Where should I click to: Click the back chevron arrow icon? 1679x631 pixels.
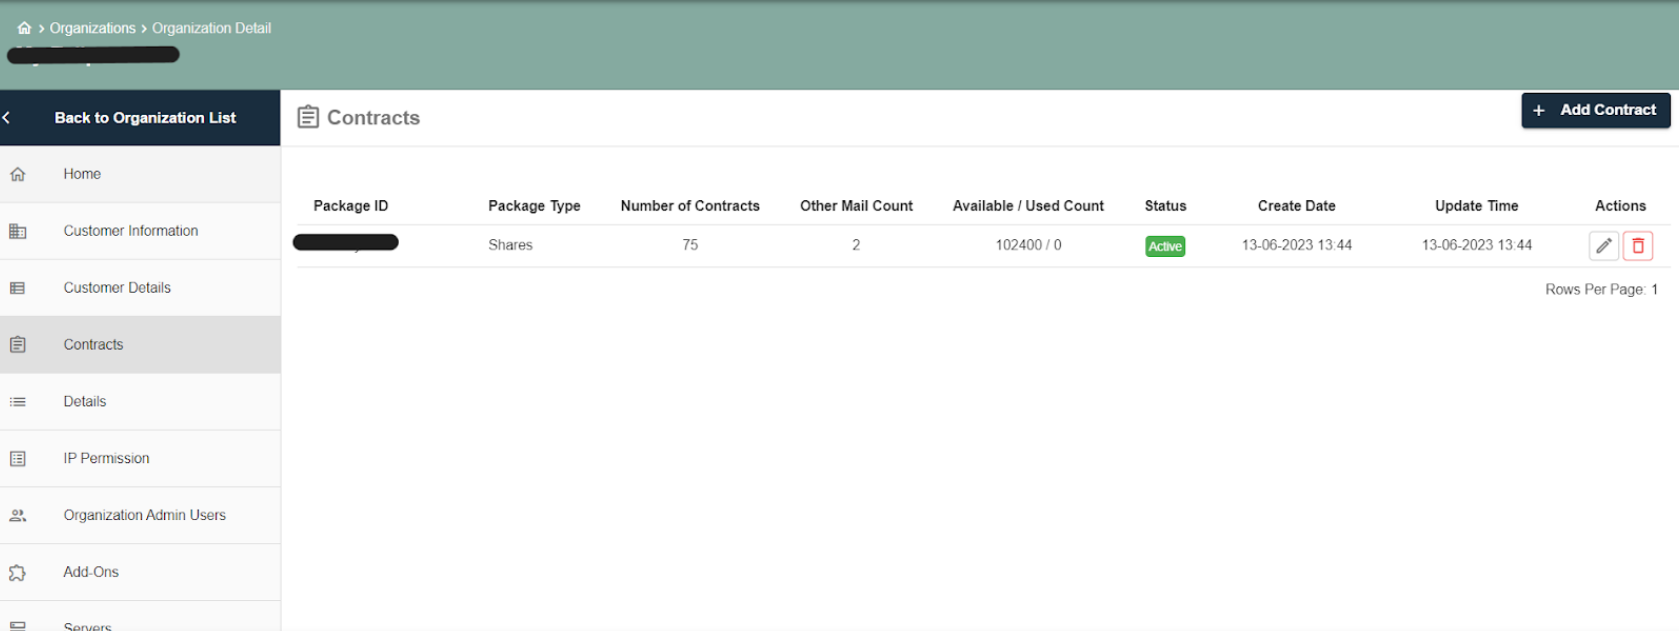click(x=7, y=118)
